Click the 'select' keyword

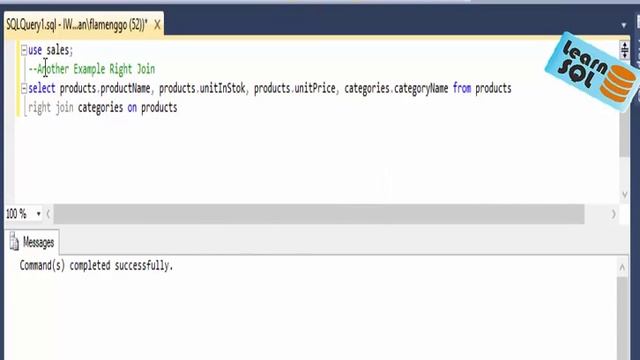pyautogui.click(x=42, y=88)
